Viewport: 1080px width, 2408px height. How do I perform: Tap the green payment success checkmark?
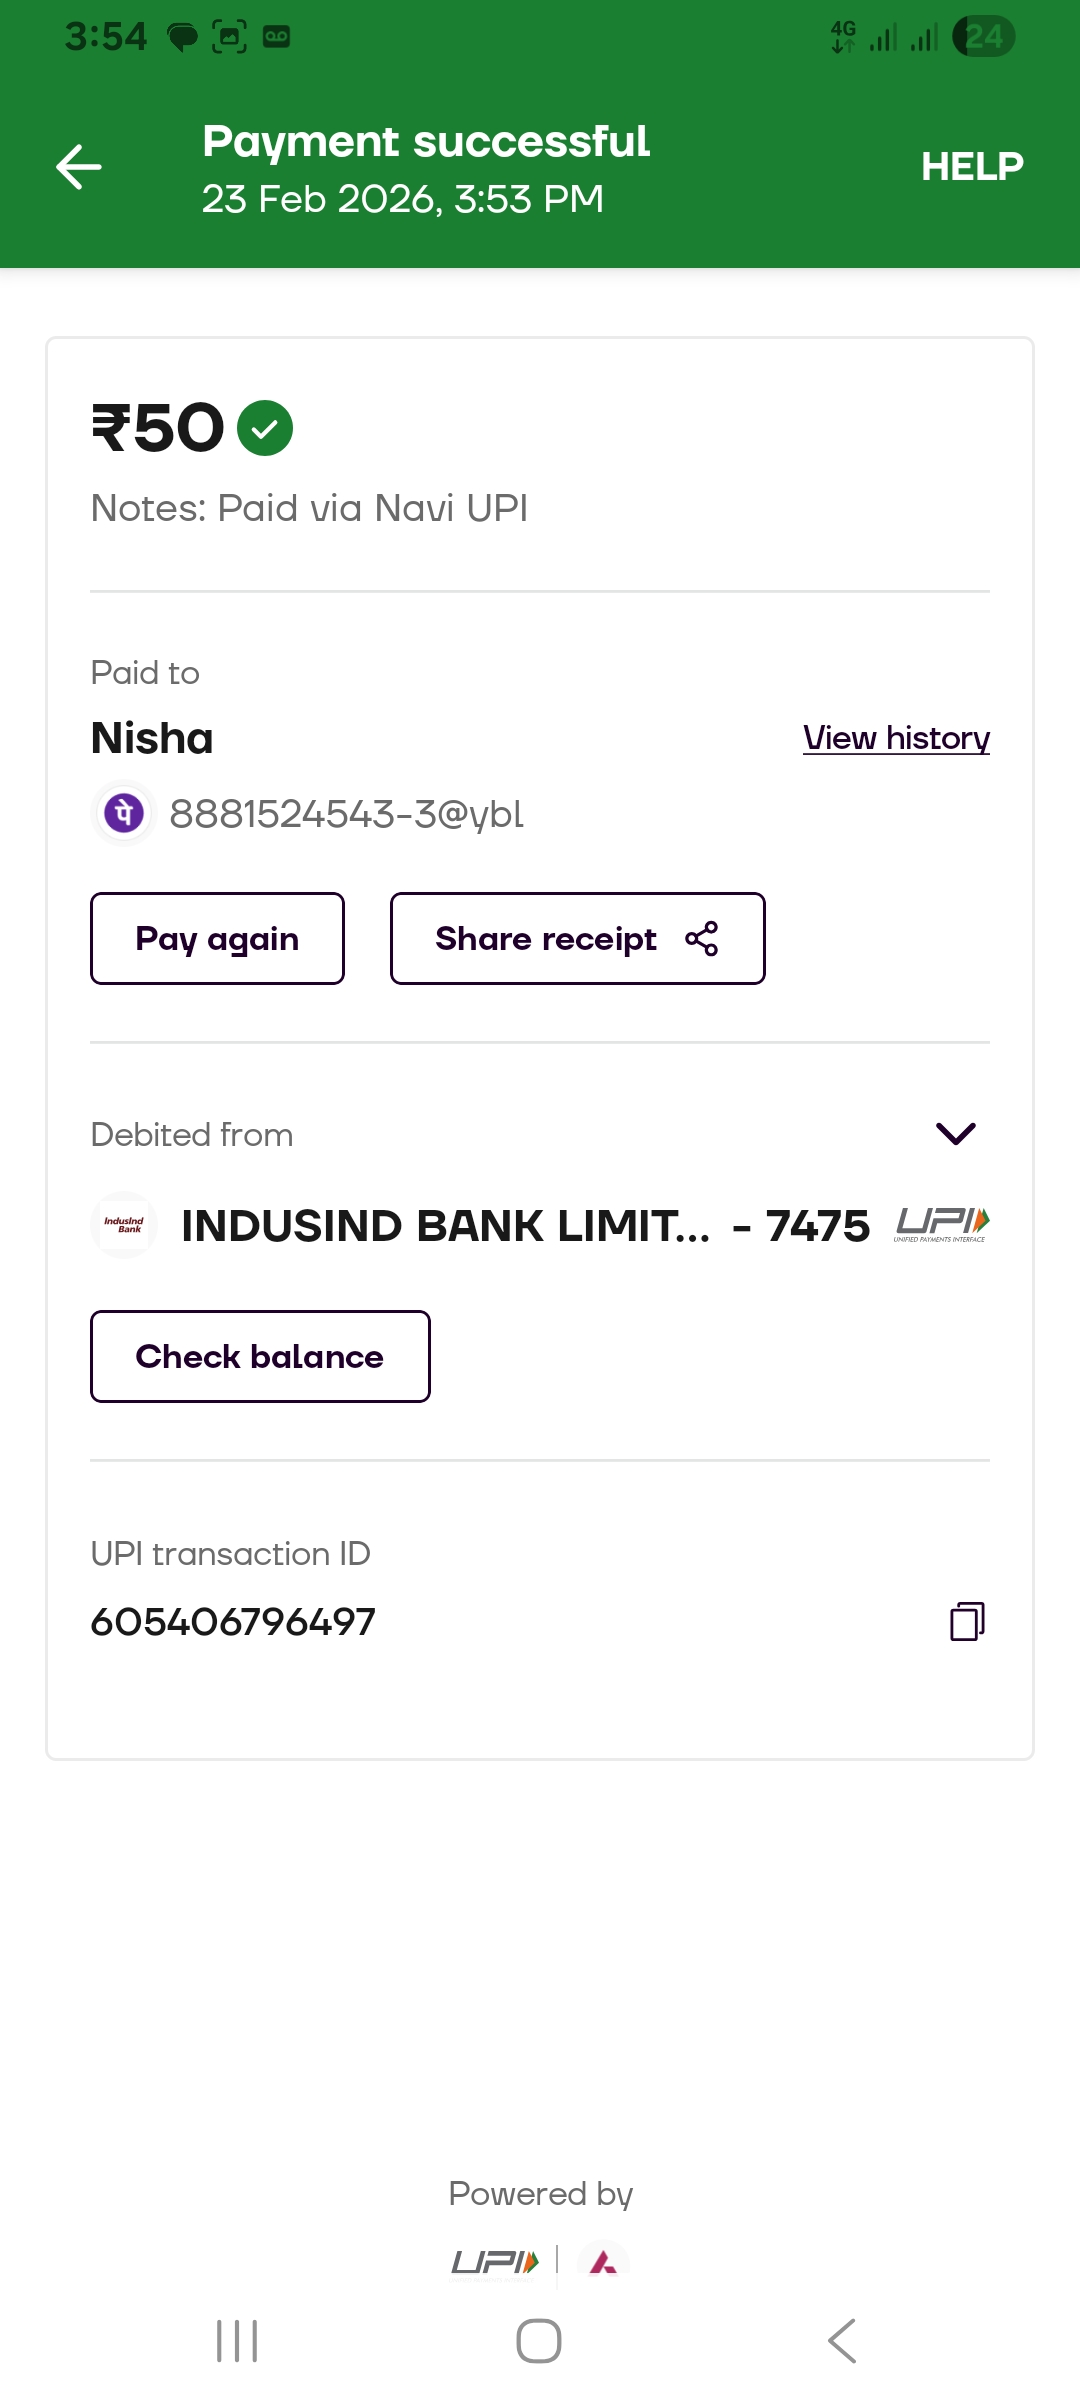[265, 428]
